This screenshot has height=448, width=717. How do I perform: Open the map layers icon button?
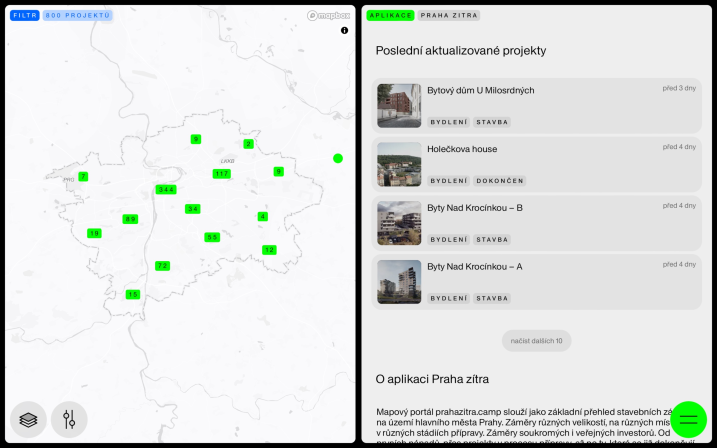(x=28, y=419)
